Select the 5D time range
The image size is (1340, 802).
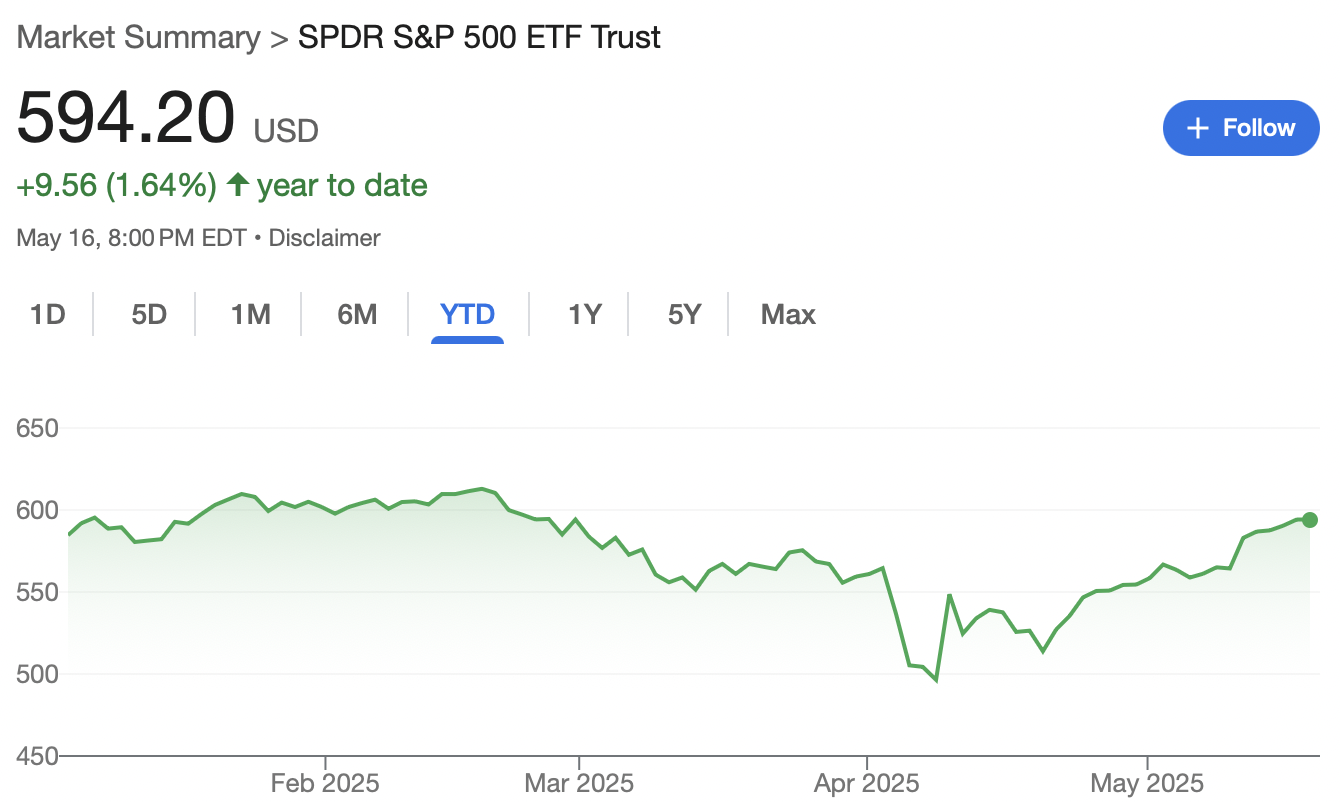pos(149,315)
